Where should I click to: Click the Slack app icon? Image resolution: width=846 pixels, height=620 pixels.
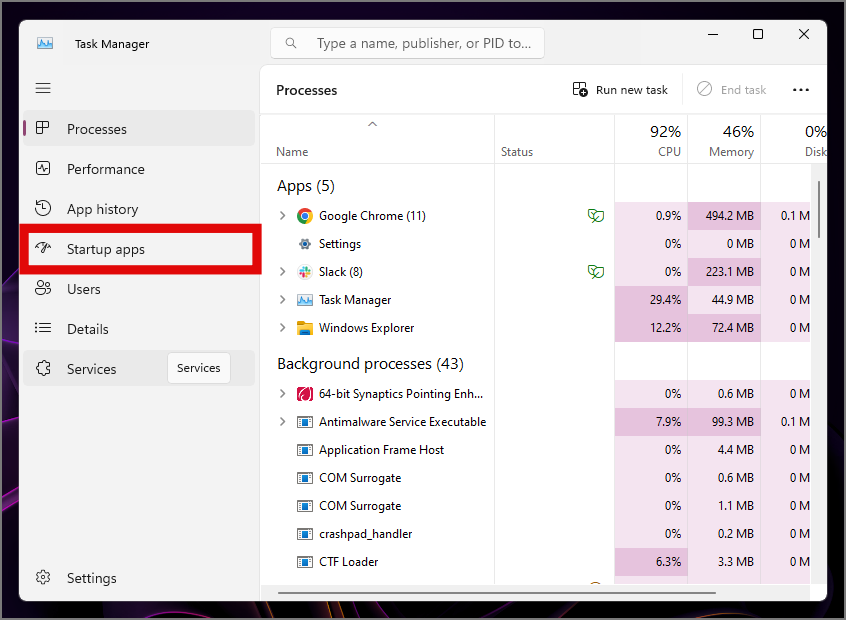305,272
